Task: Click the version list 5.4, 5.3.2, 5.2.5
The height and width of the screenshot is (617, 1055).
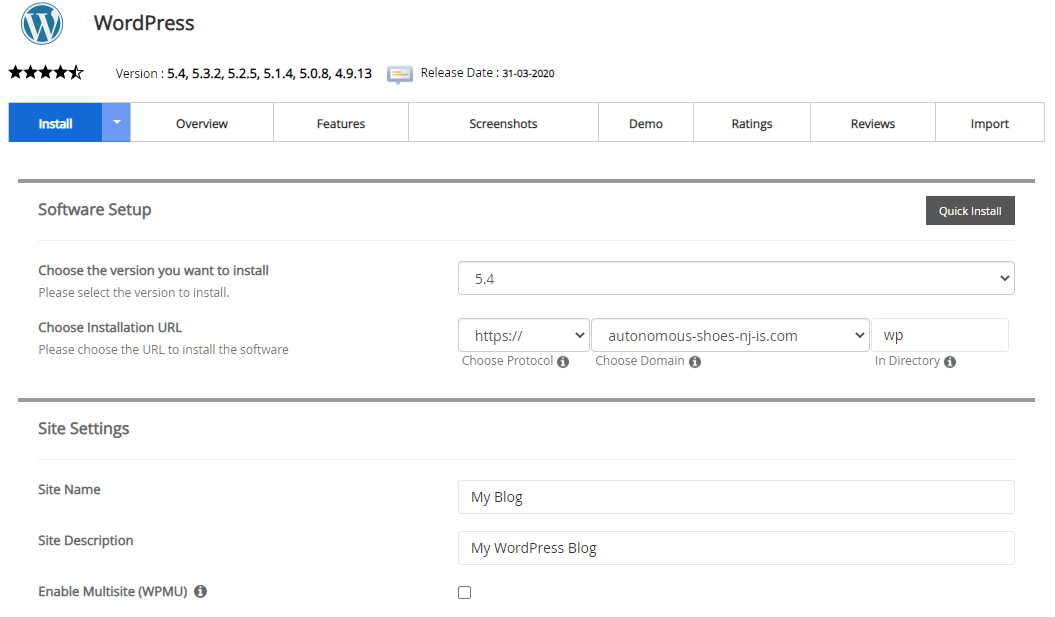Action: click(x=269, y=73)
